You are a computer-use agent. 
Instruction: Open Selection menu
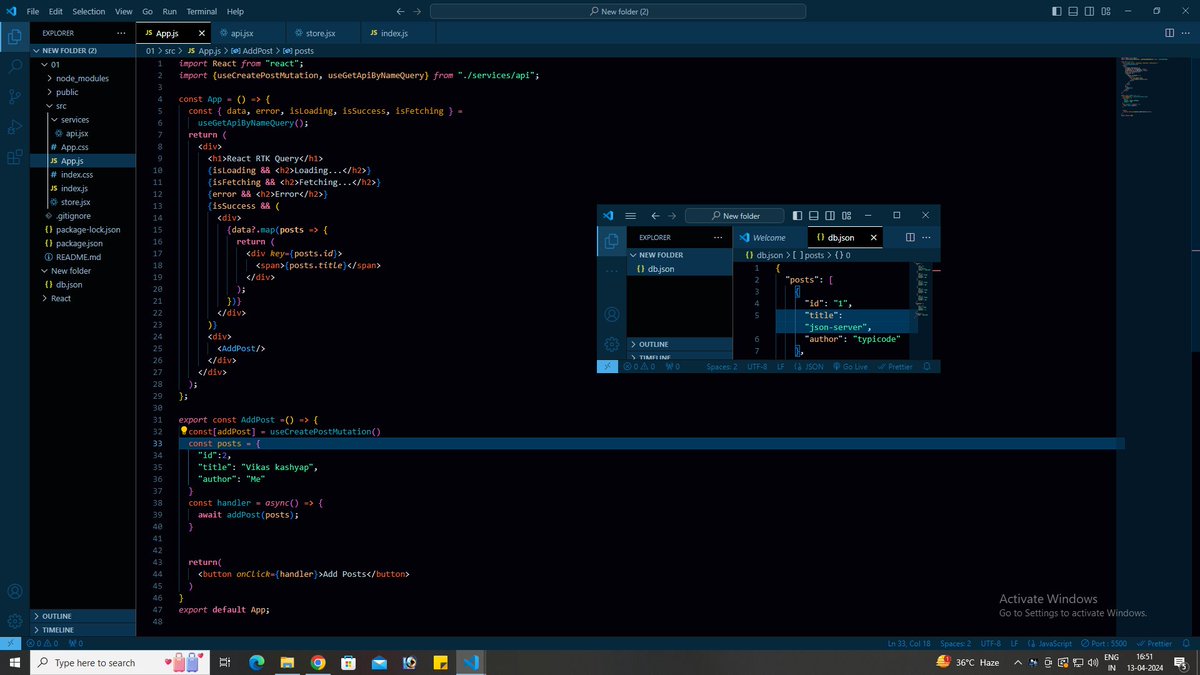click(89, 11)
